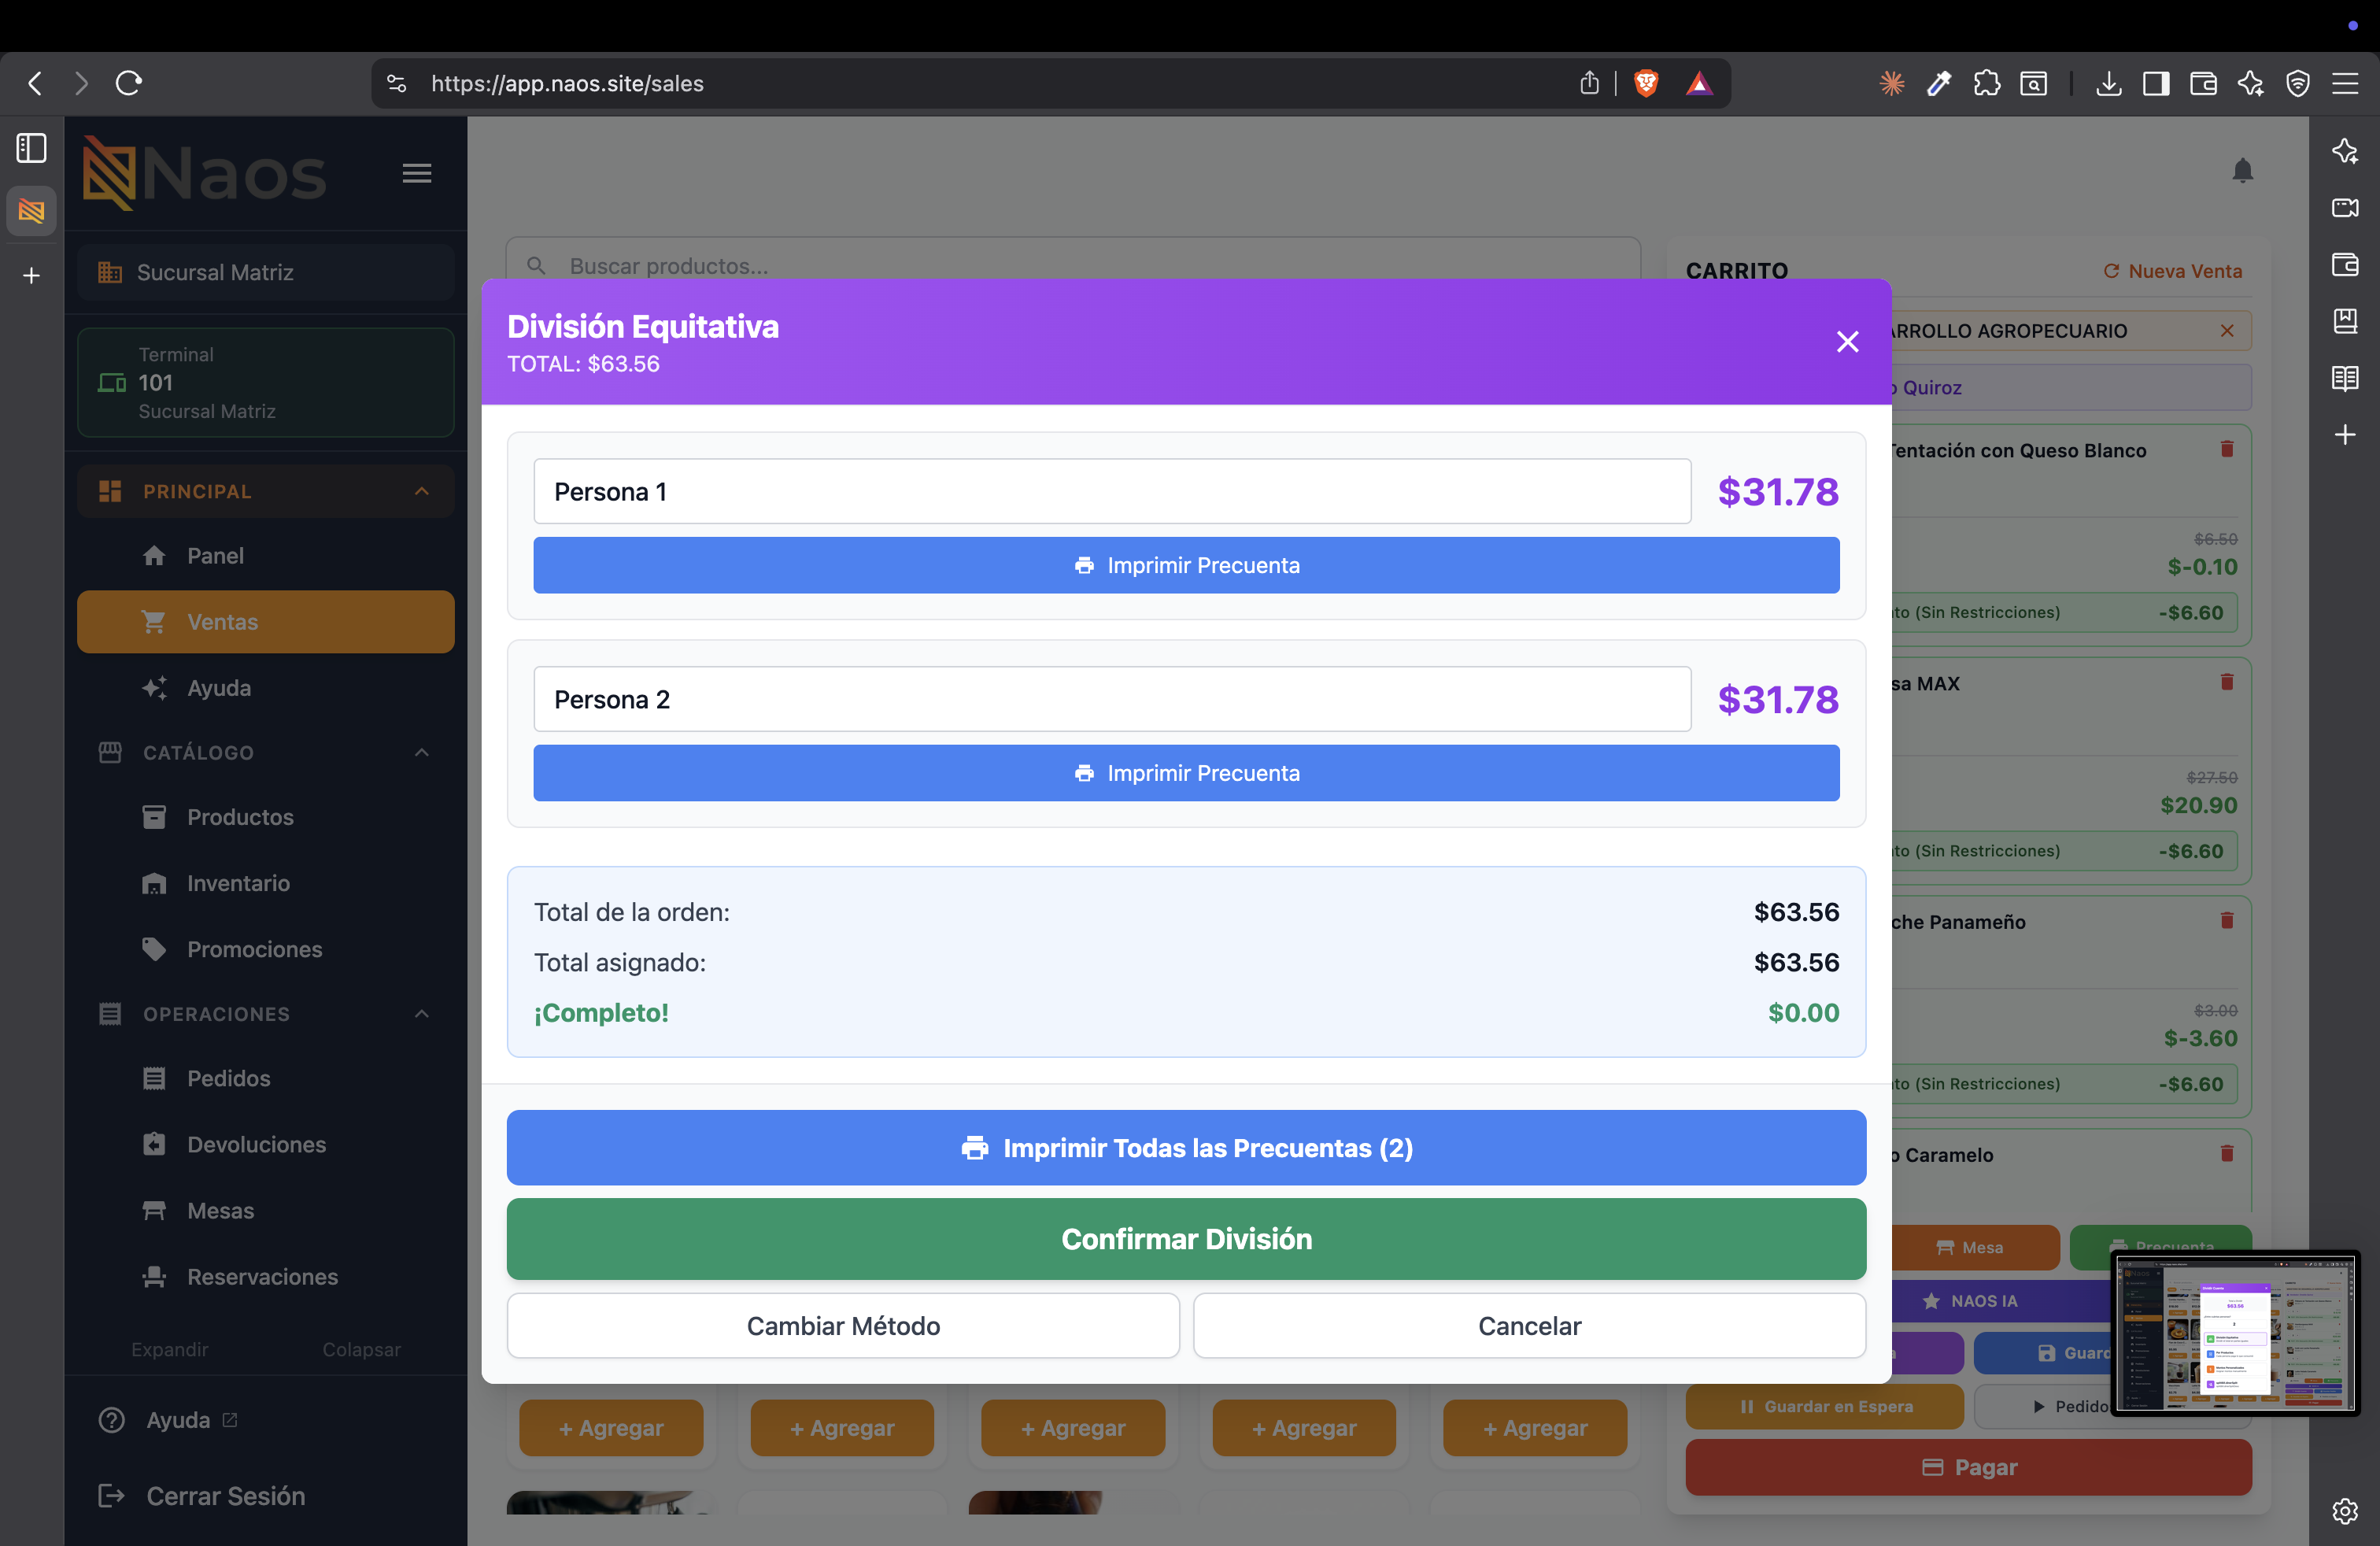Open a new tab with plus icon

pos(31,275)
